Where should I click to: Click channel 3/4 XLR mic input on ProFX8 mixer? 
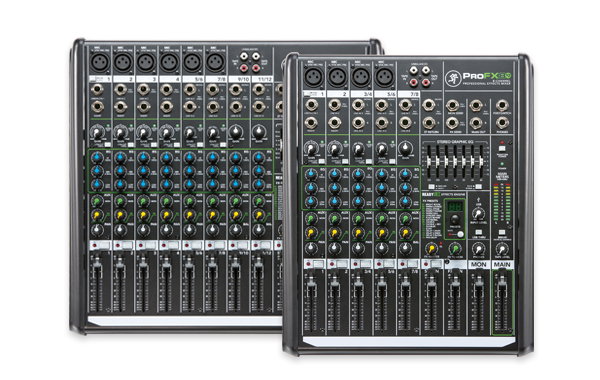pyautogui.click(x=361, y=77)
